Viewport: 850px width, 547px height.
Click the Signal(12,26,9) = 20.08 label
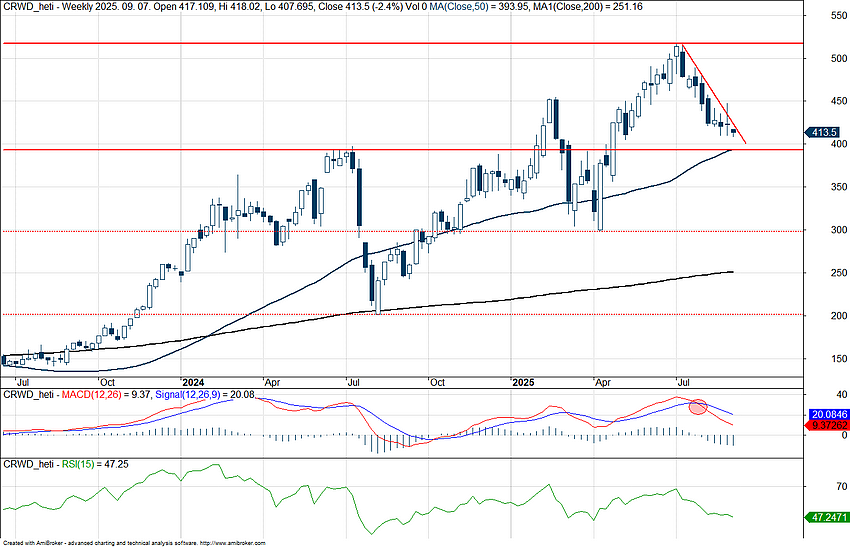point(205,395)
